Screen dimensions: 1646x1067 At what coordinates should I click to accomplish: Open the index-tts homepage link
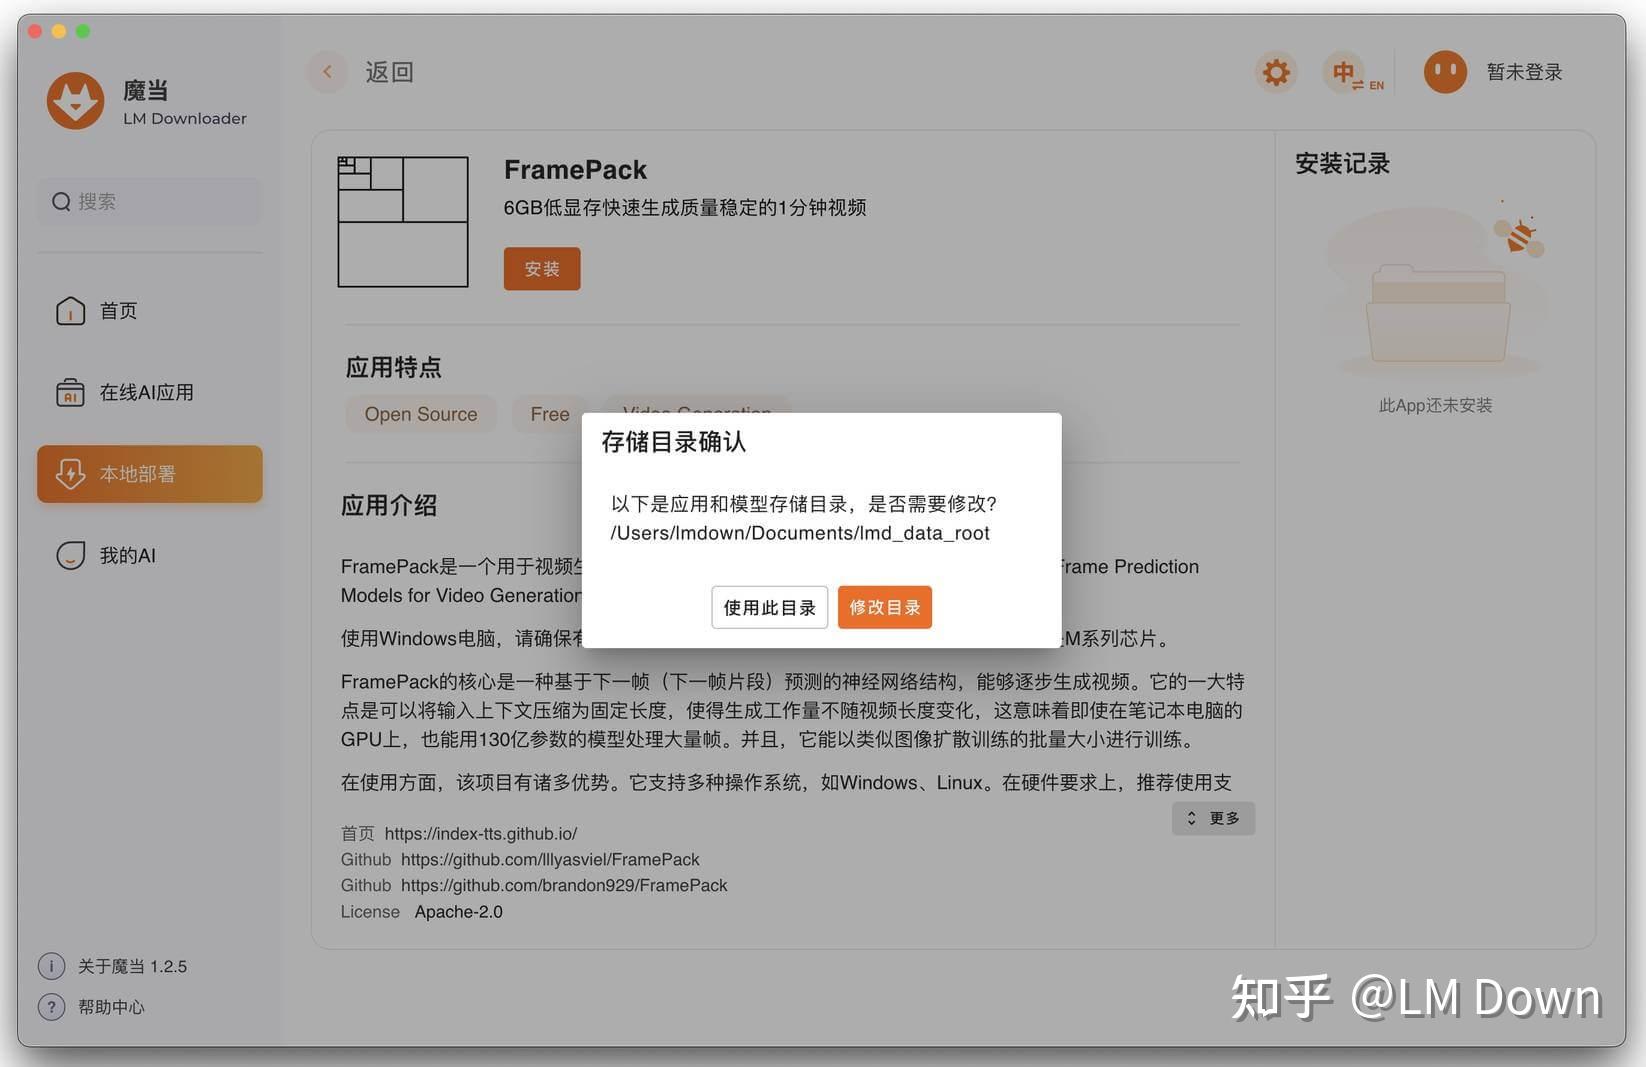point(491,833)
